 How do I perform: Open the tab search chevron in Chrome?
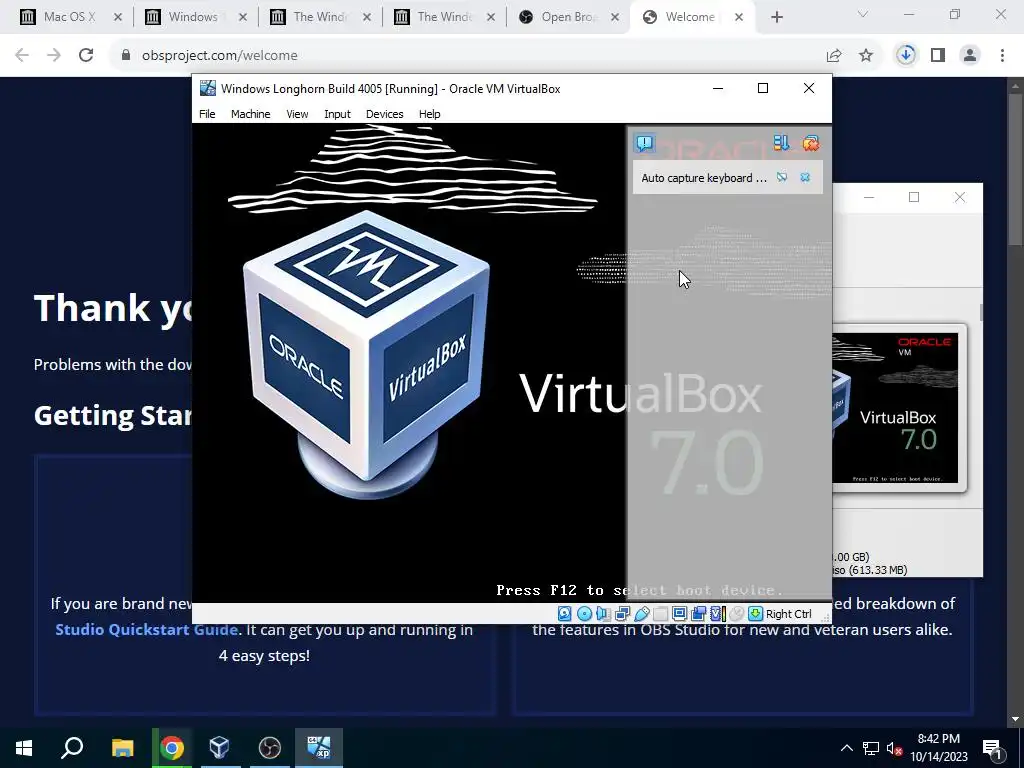point(863,14)
